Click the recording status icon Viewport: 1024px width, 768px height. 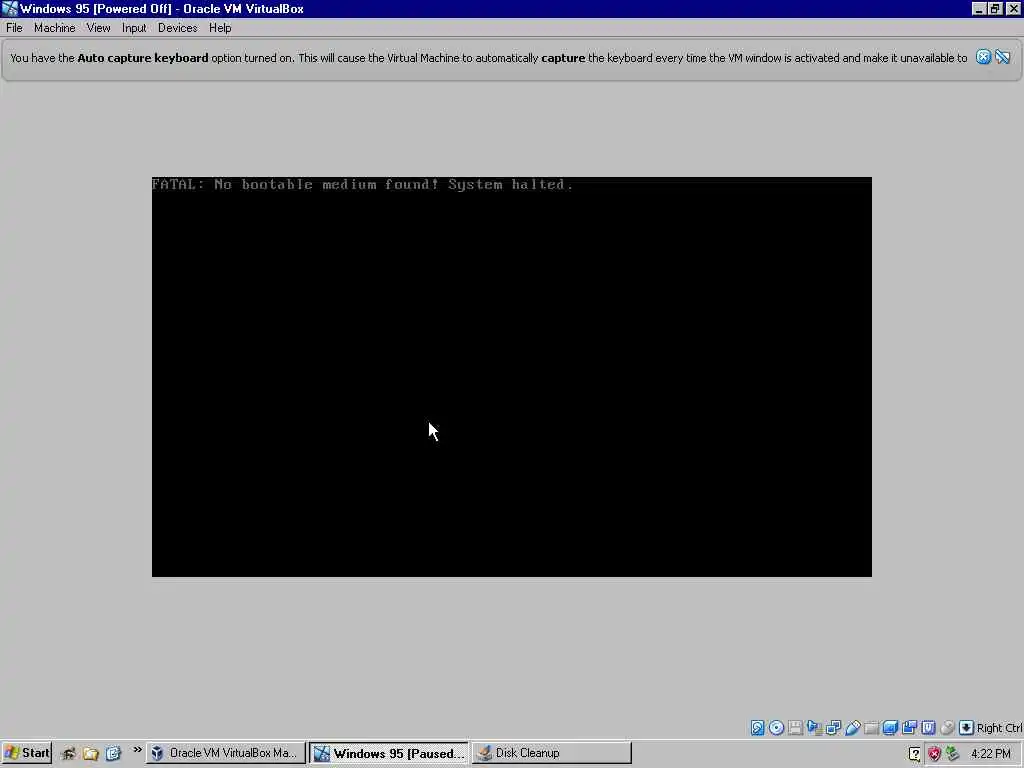click(909, 728)
